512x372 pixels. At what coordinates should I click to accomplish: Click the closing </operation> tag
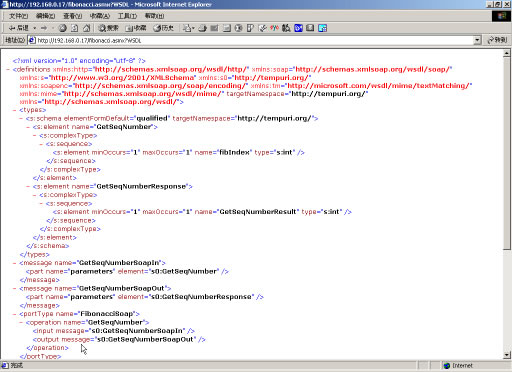click(47, 348)
